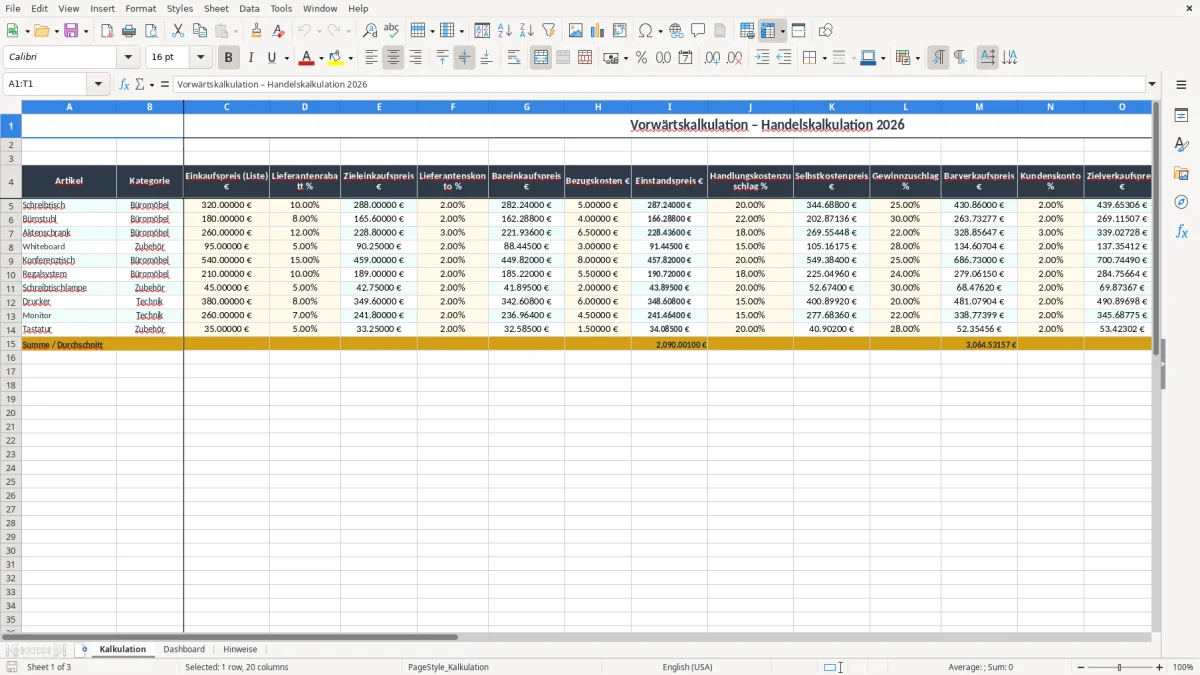Apply yellow background highlight color
This screenshot has height=675, width=1200.
tap(336, 58)
